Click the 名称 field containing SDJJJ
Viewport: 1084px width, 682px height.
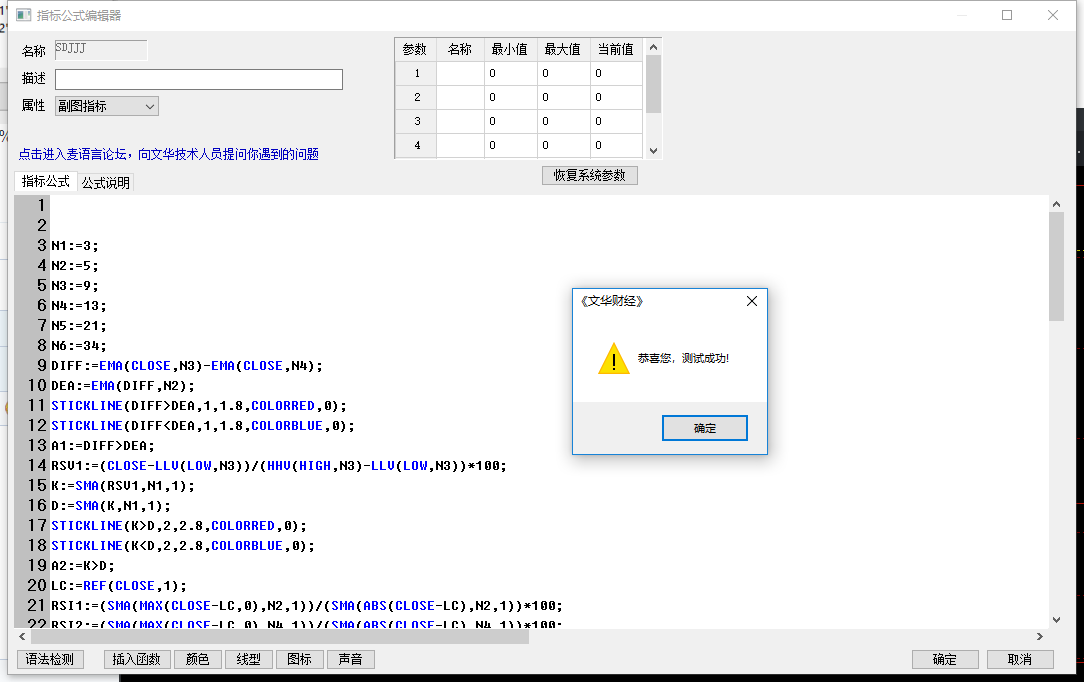point(101,50)
